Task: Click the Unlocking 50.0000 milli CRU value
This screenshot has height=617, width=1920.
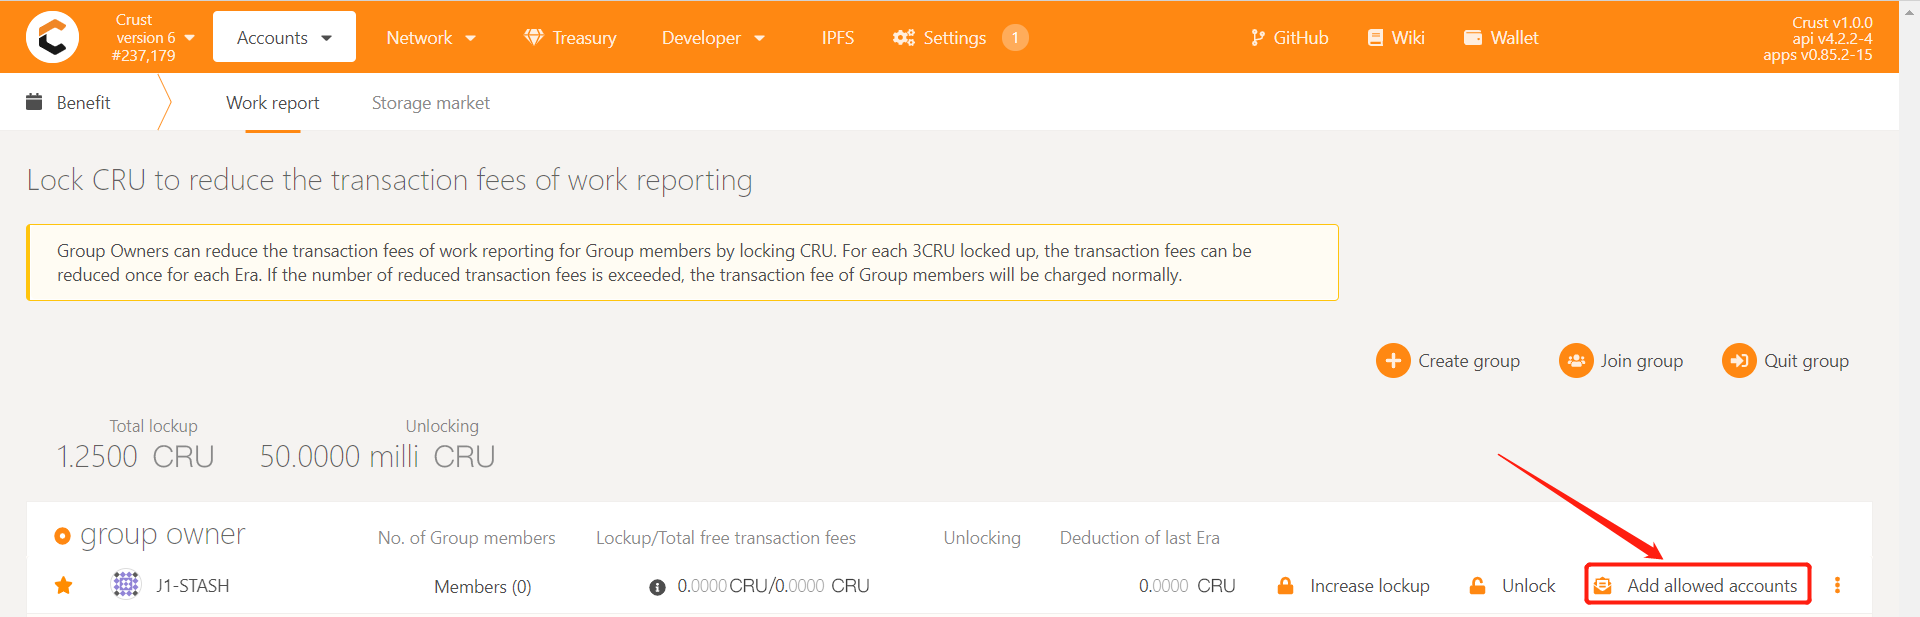Action: 377,456
